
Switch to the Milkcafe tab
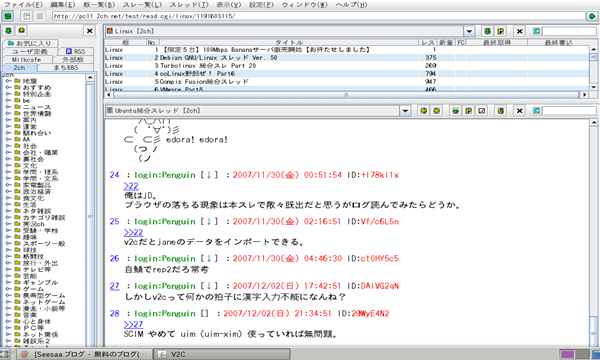point(26,59)
